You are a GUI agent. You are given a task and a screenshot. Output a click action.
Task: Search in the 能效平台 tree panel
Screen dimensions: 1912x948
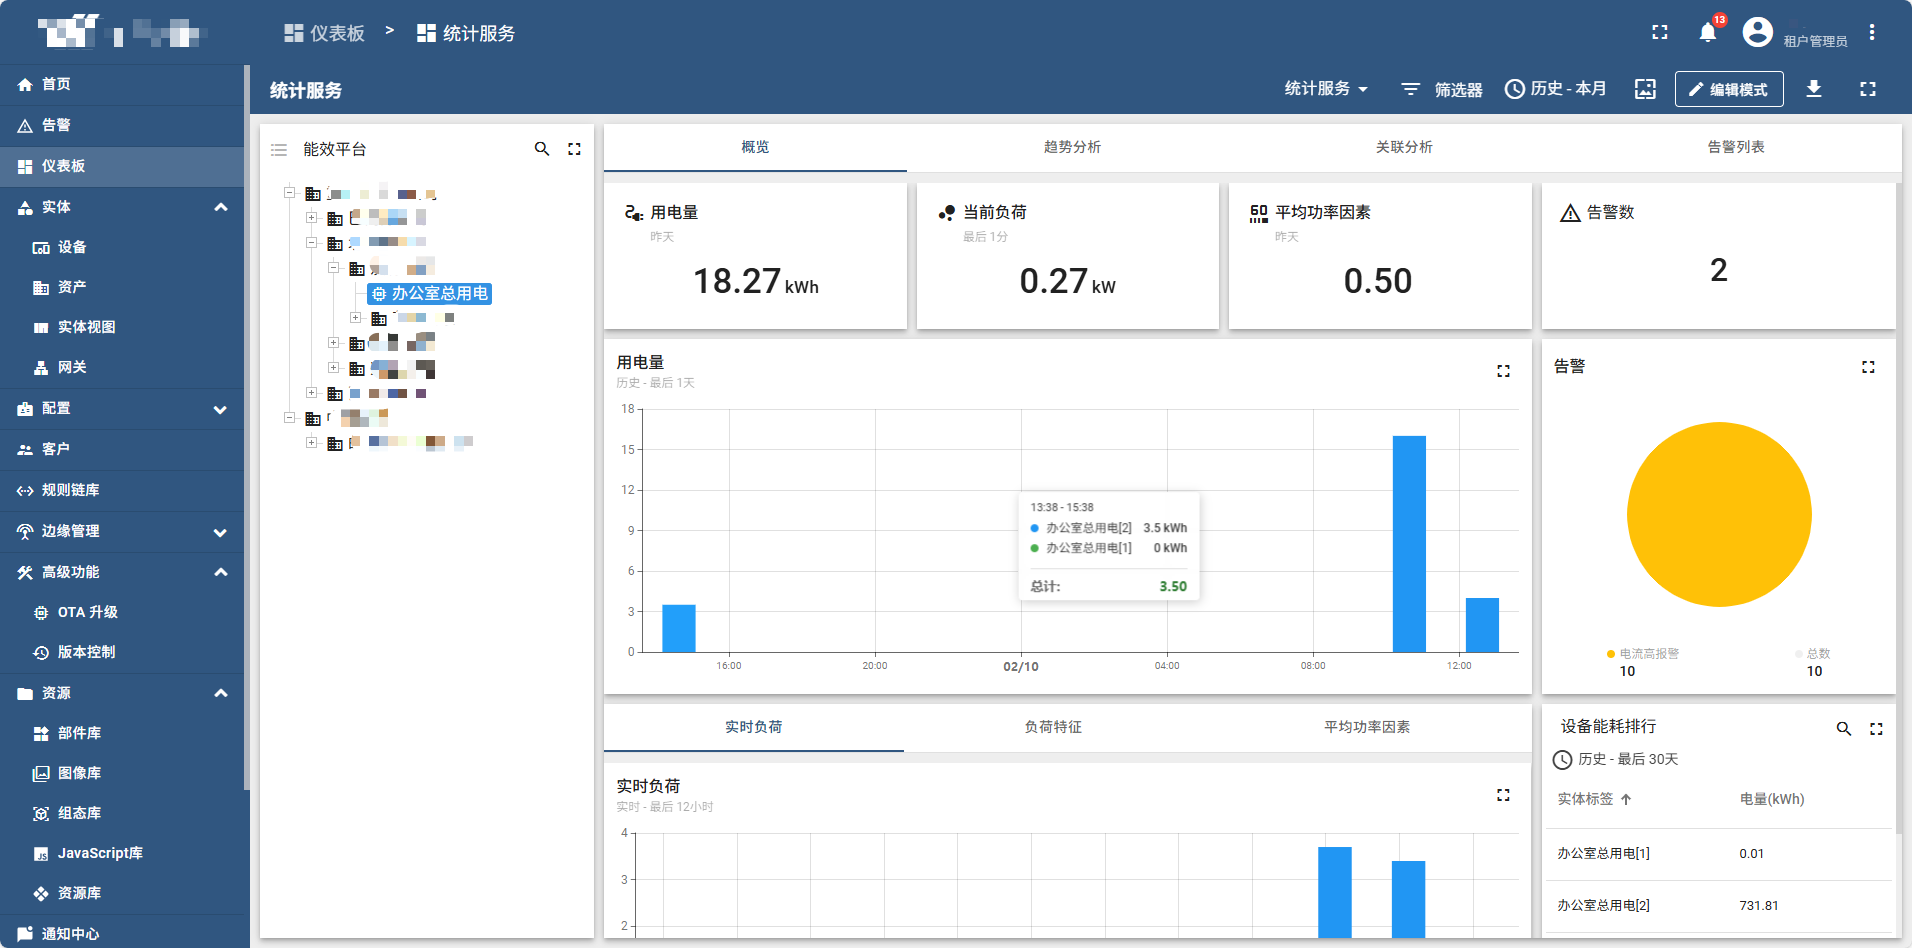click(542, 149)
